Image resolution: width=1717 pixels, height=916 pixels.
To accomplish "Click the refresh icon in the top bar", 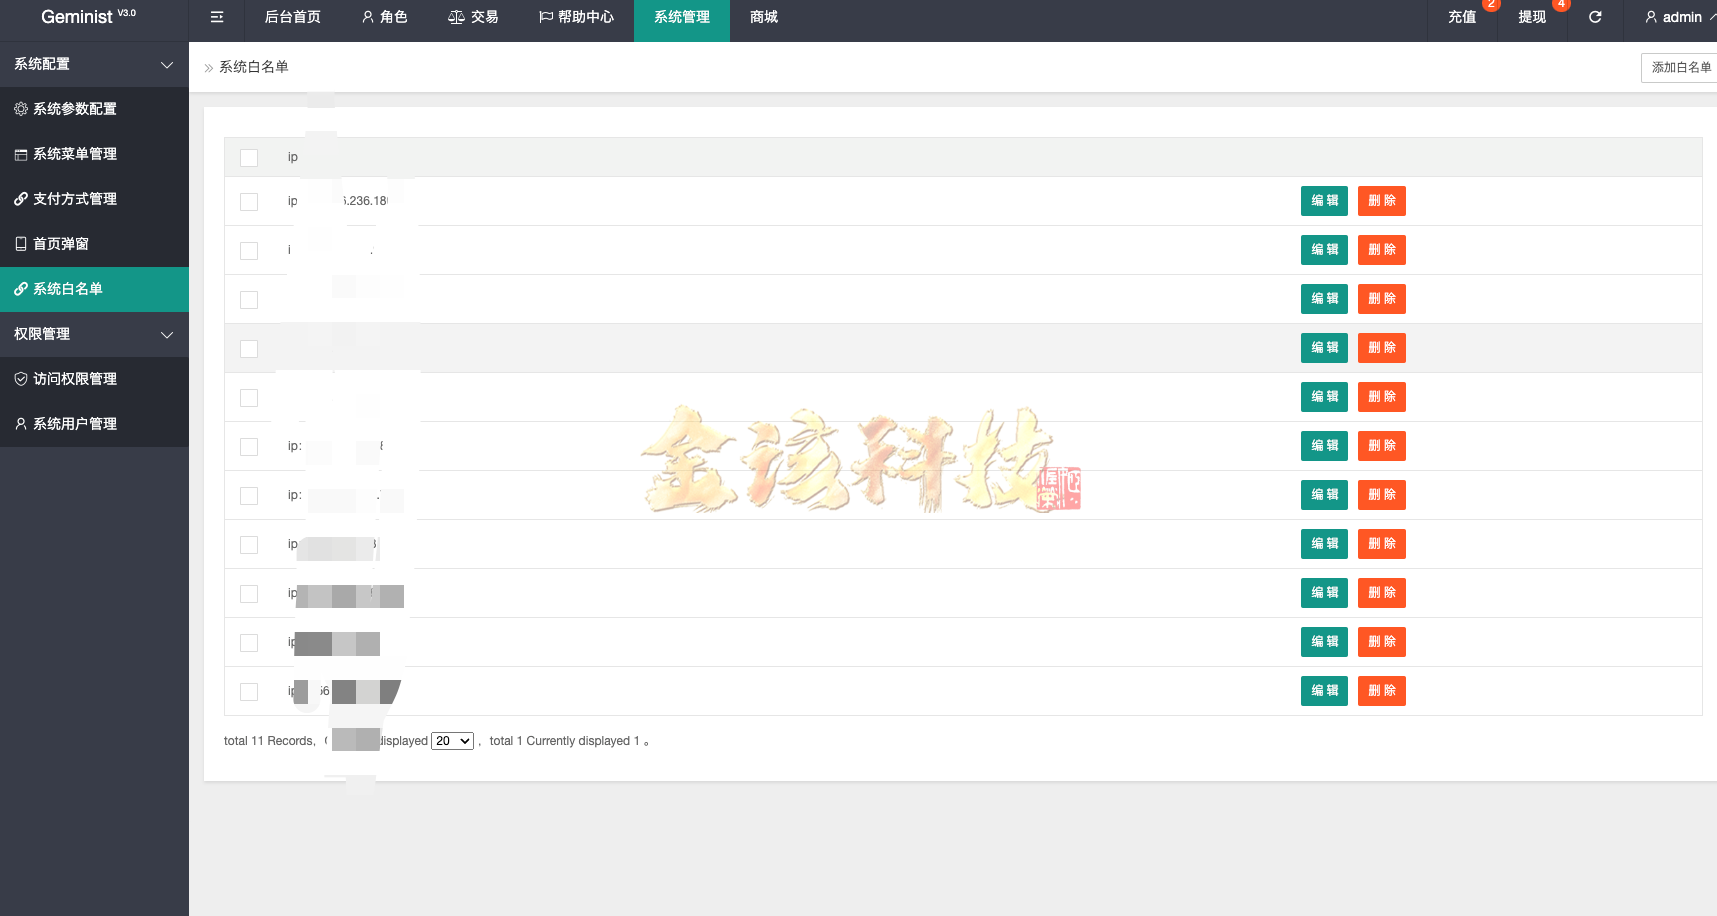I will (x=1595, y=17).
